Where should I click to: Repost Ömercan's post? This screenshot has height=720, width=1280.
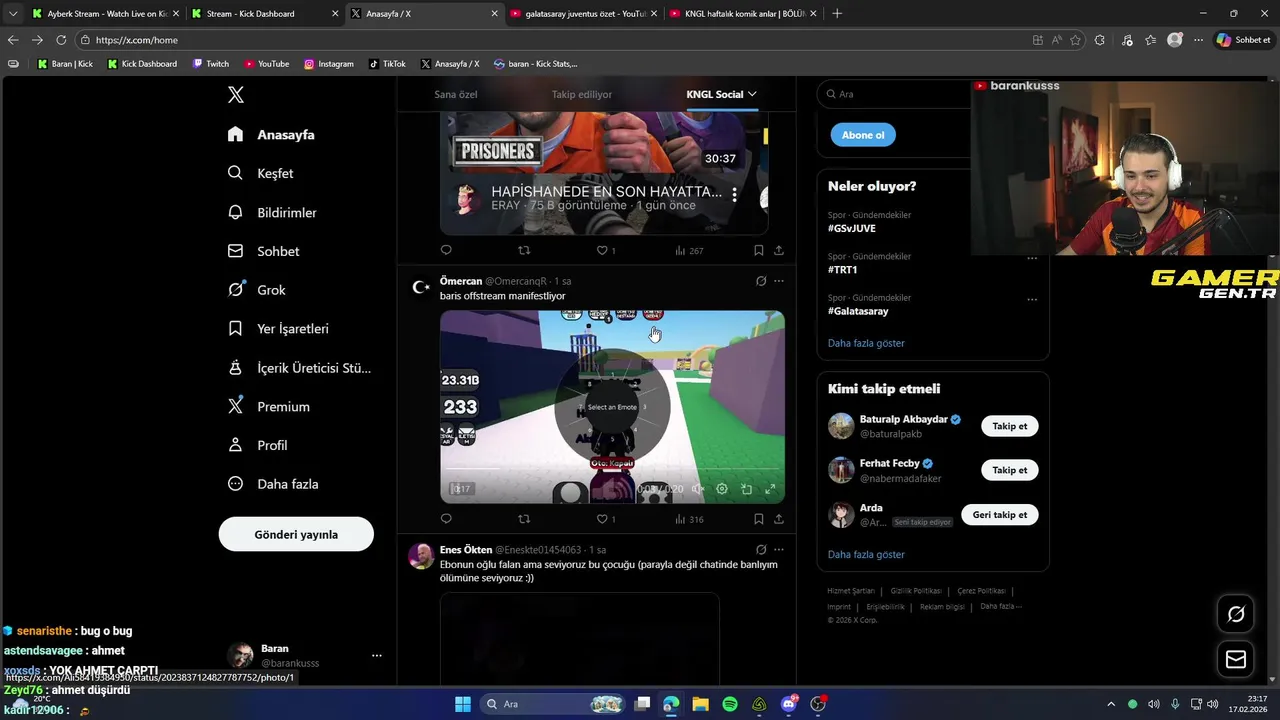[x=524, y=519]
